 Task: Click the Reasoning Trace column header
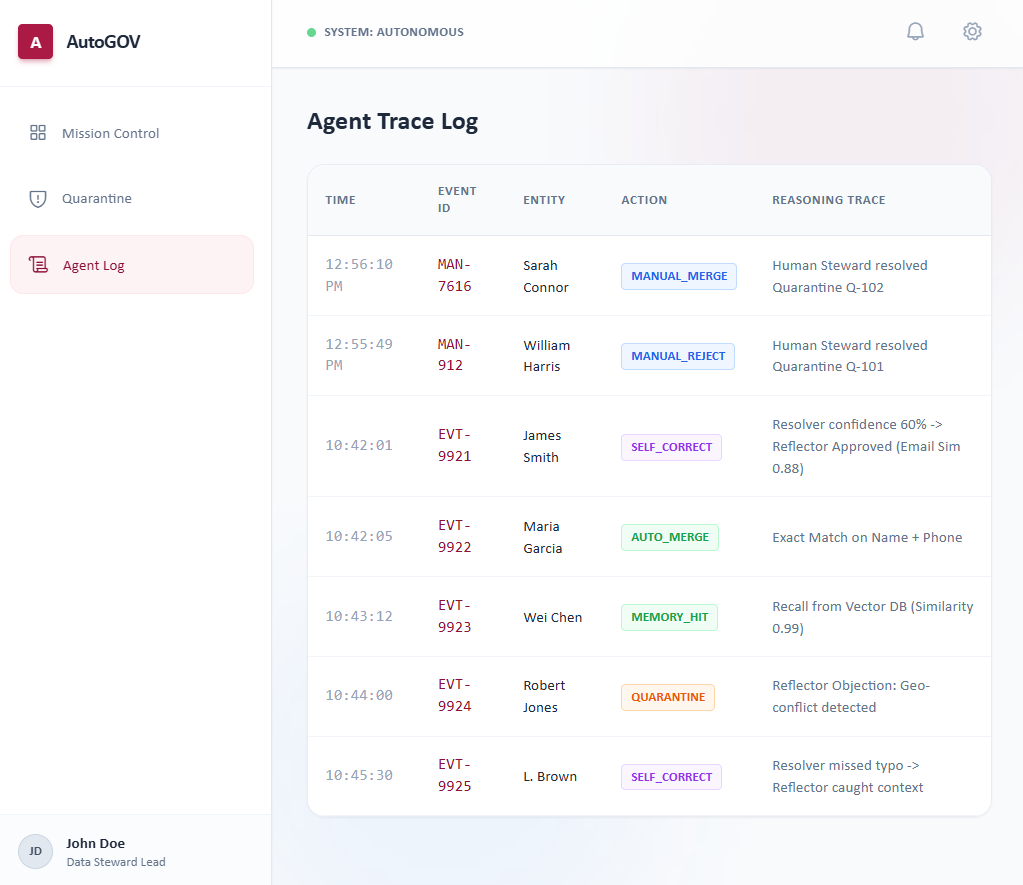pos(828,200)
